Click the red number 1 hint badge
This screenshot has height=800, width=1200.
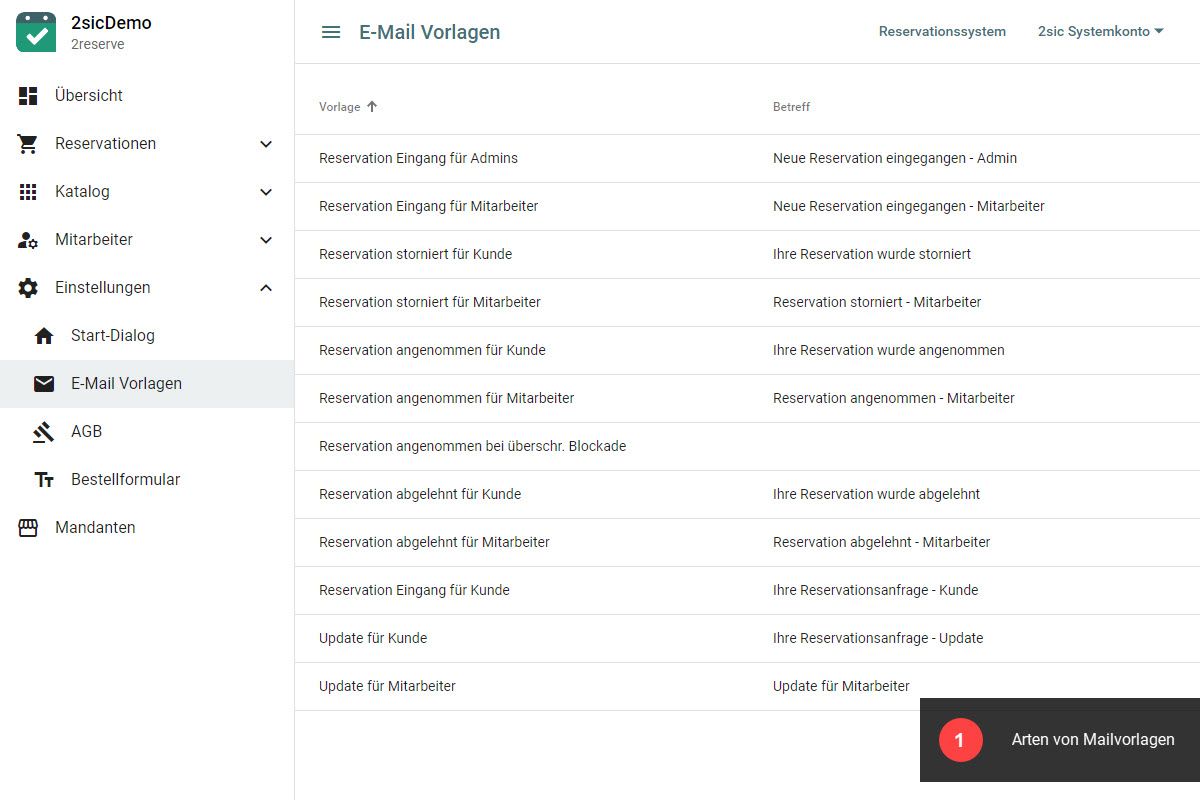[960, 740]
